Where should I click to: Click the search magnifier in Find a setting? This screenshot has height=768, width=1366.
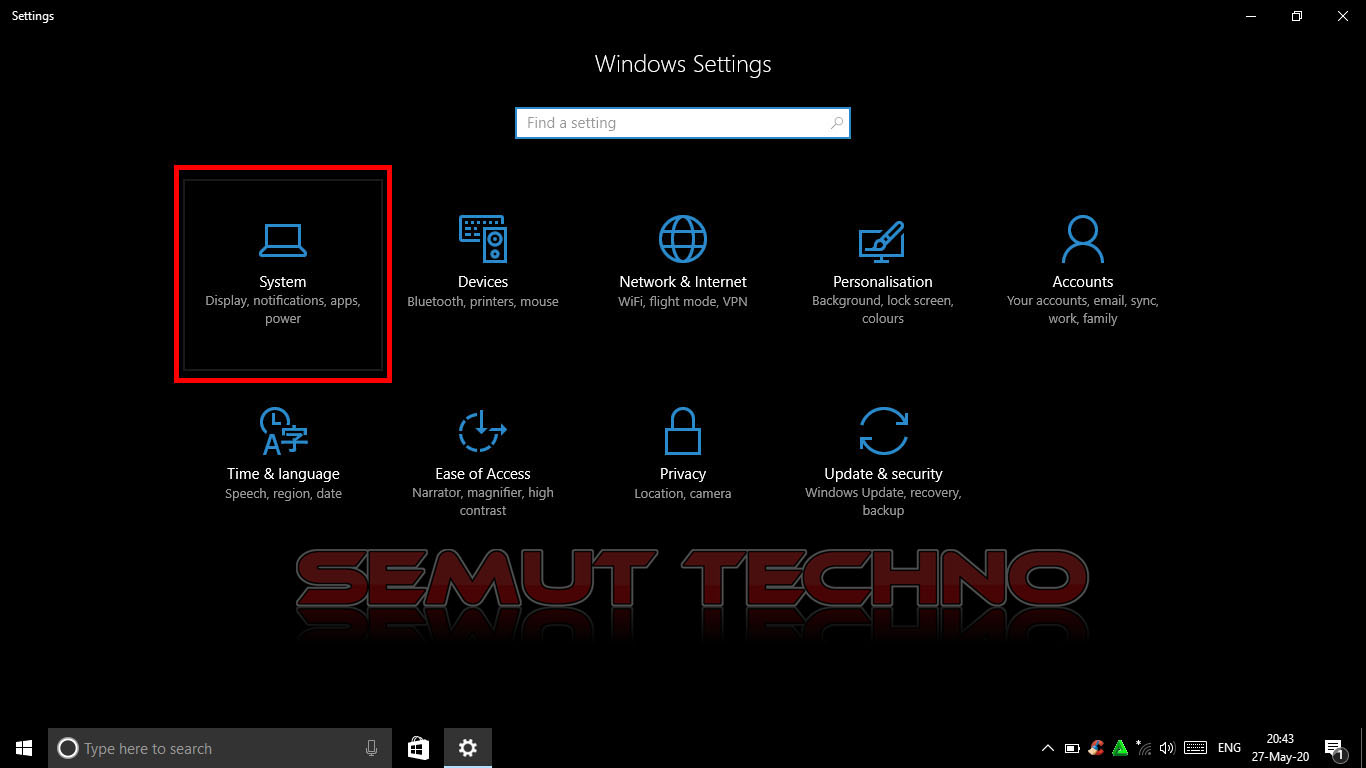click(837, 123)
